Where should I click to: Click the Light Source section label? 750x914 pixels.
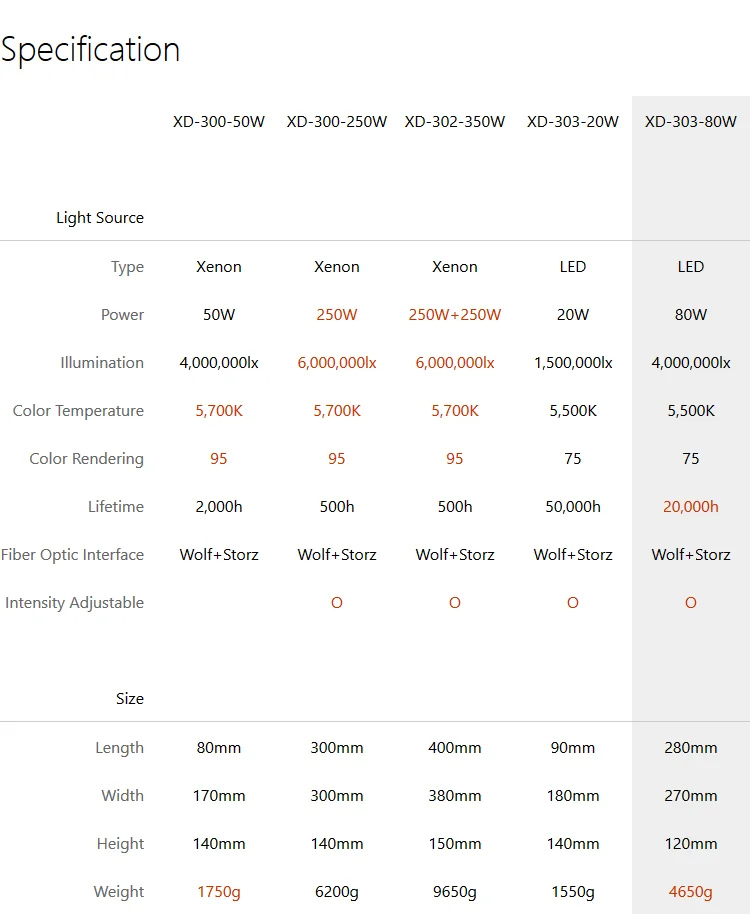click(100, 218)
